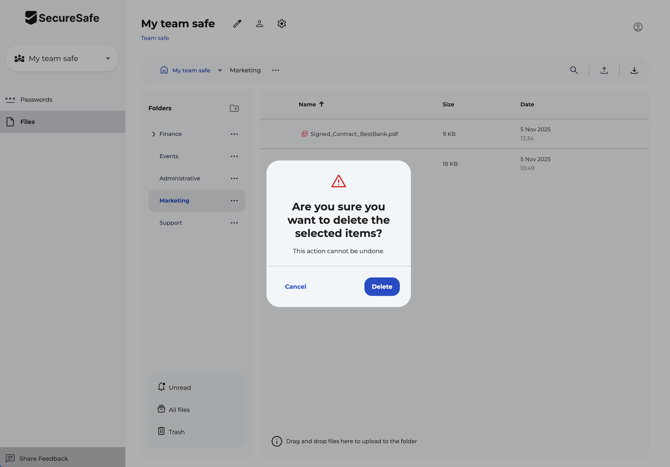Open the Trash folder

coord(176,432)
